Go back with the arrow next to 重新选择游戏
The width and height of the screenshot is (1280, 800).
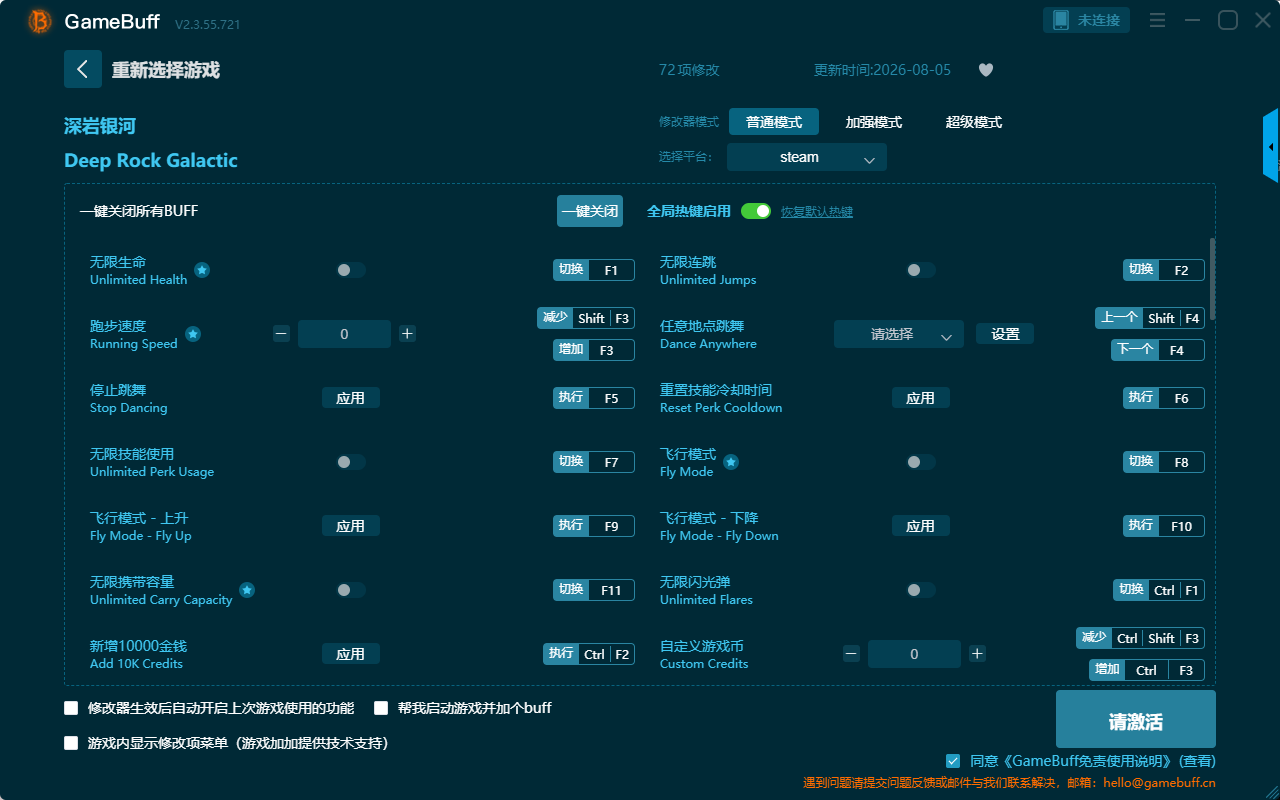(x=83, y=69)
